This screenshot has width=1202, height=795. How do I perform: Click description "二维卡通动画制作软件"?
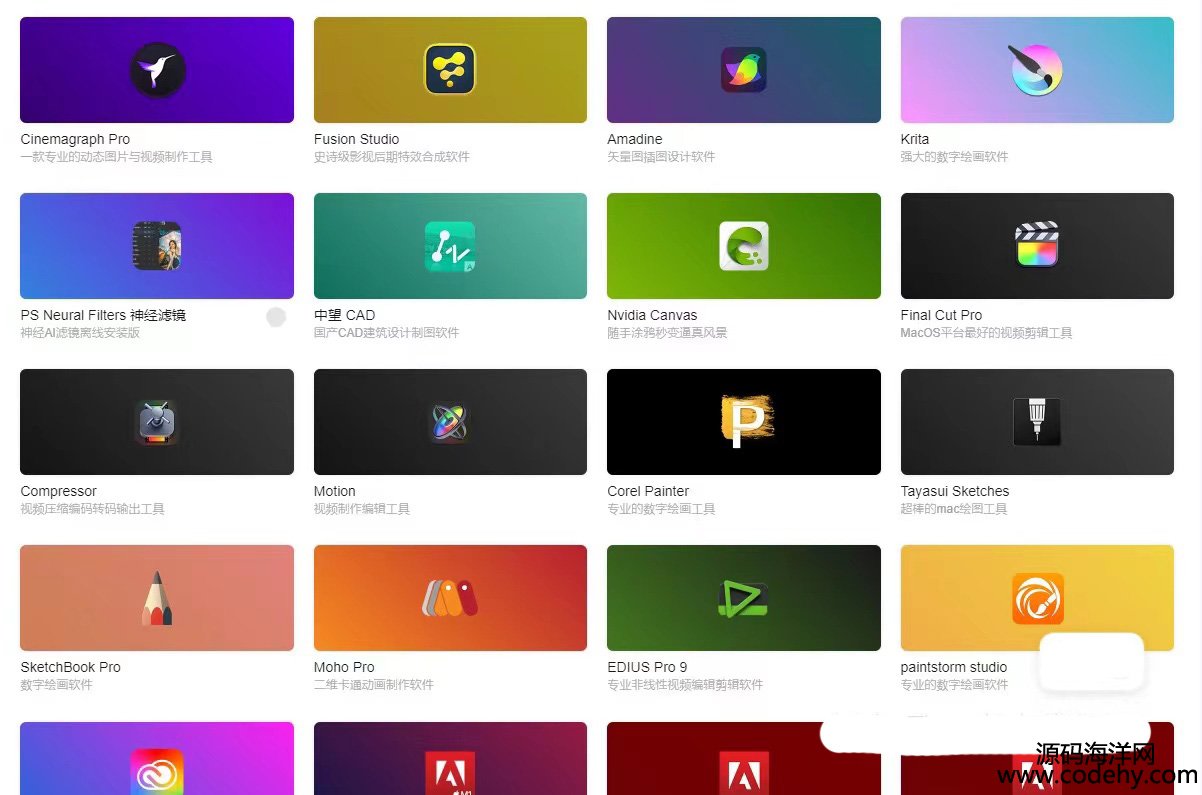pos(374,685)
